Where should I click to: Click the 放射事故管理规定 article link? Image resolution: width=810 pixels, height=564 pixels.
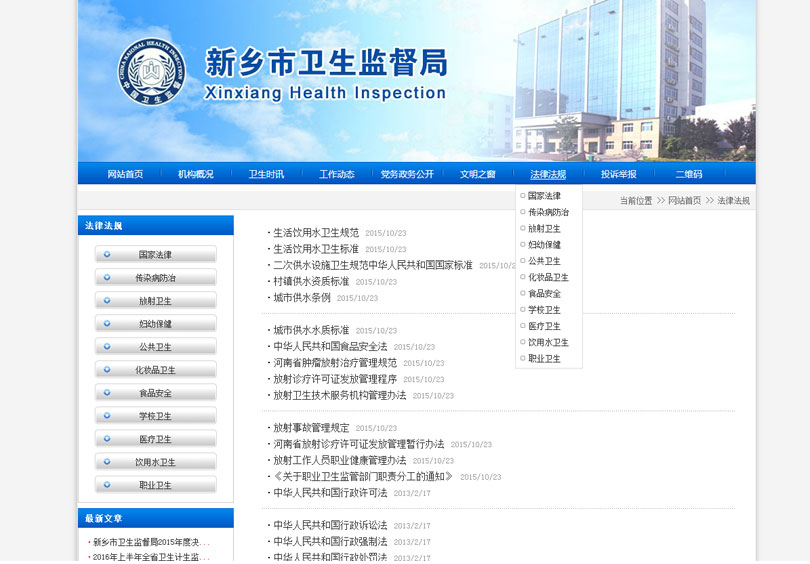[x=311, y=428]
